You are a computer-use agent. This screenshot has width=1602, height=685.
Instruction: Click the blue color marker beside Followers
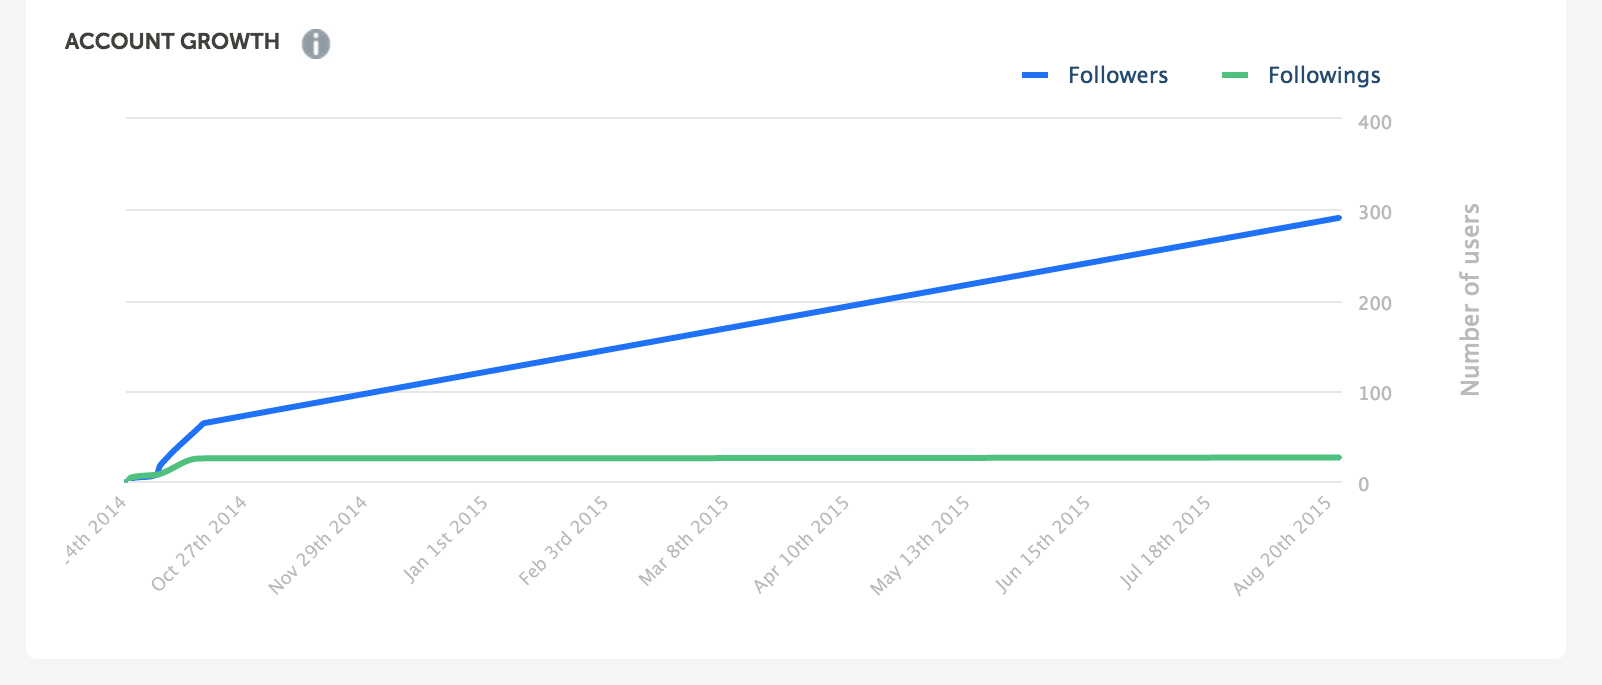[x=1035, y=76]
